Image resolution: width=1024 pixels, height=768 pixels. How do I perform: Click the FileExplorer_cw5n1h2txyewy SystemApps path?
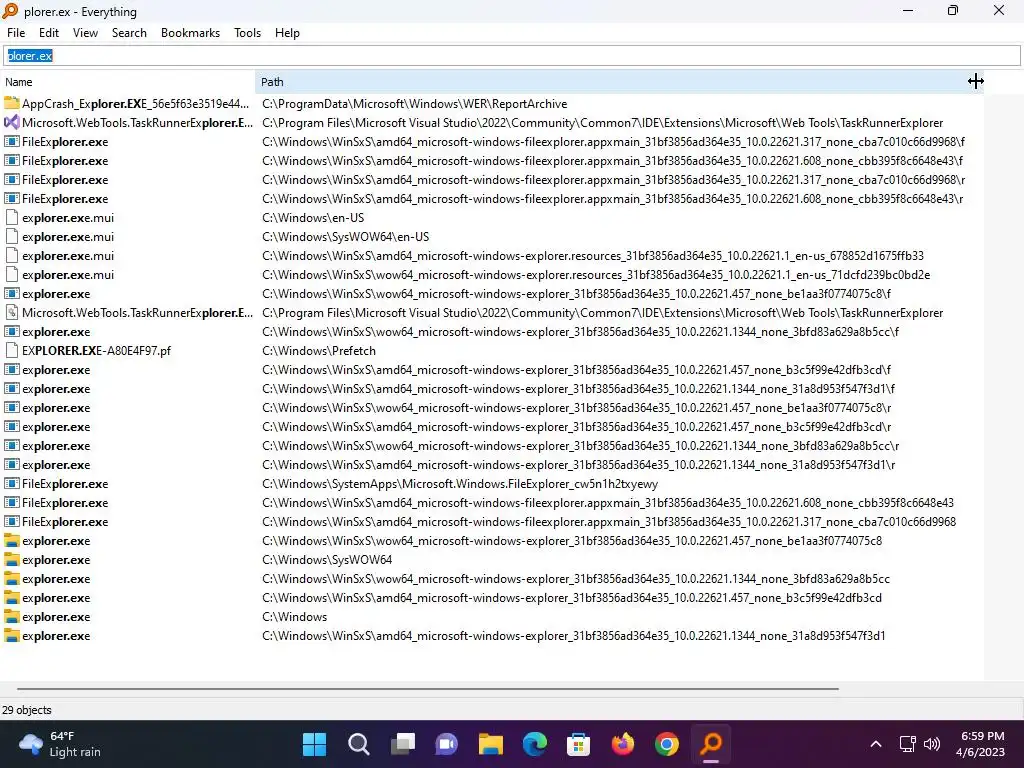pyautogui.click(x=460, y=484)
